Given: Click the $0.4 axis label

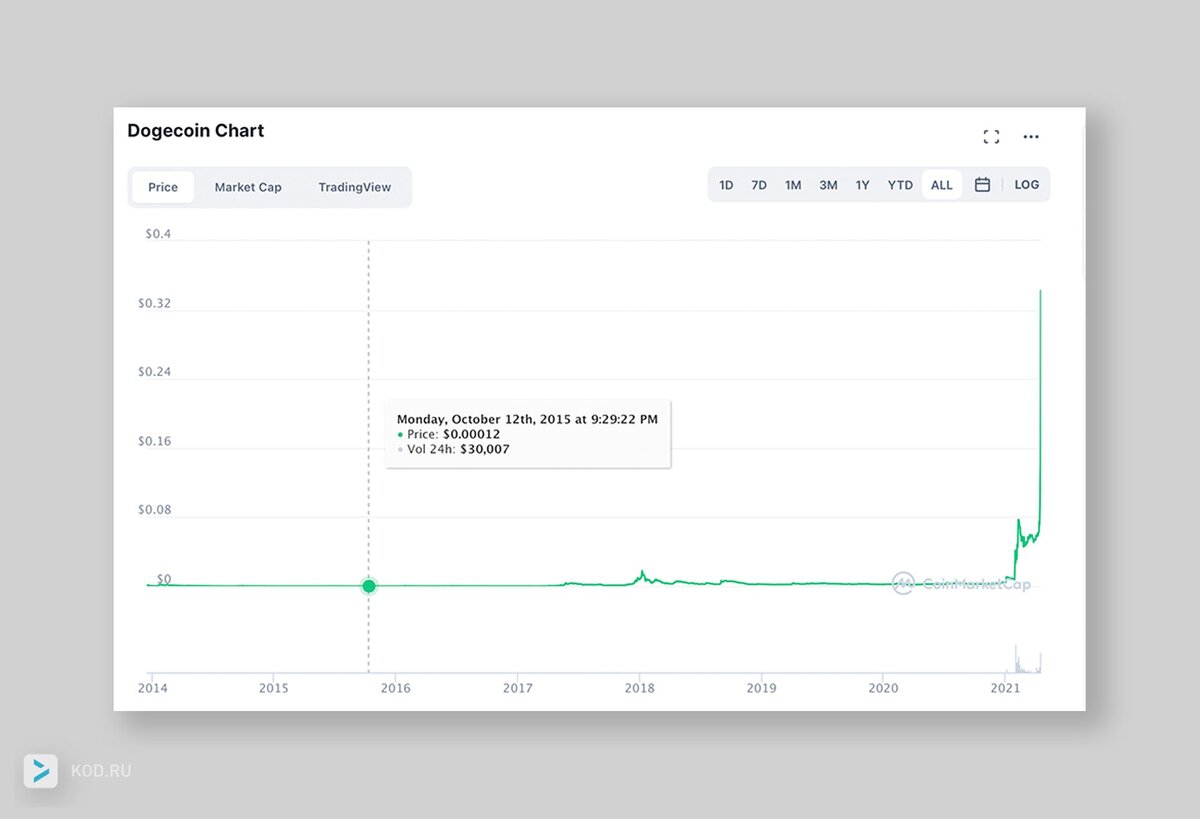Looking at the screenshot, I should [158, 234].
